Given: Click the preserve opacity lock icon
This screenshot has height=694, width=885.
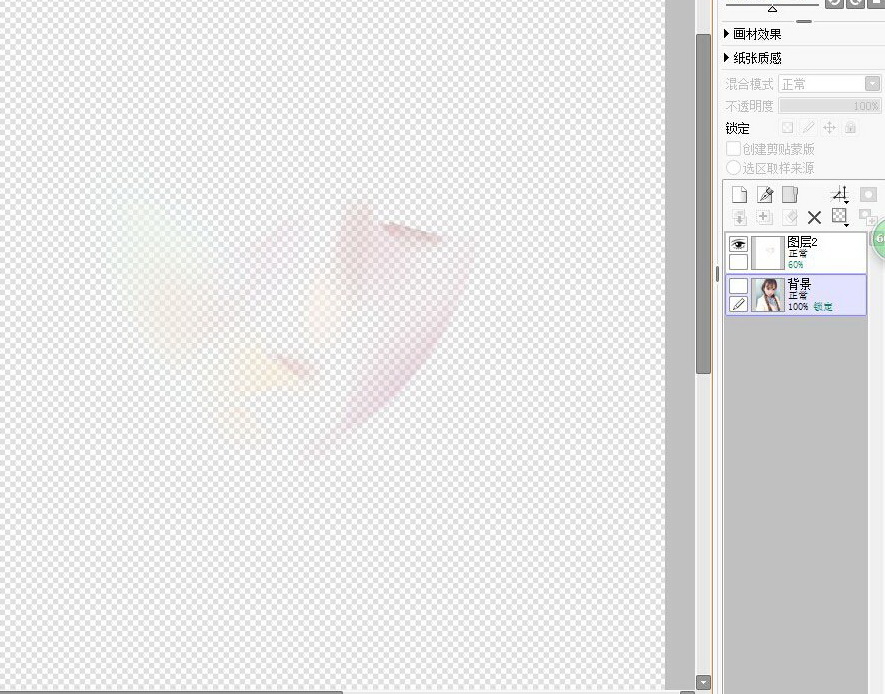Looking at the screenshot, I should pyautogui.click(x=787, y=128).
